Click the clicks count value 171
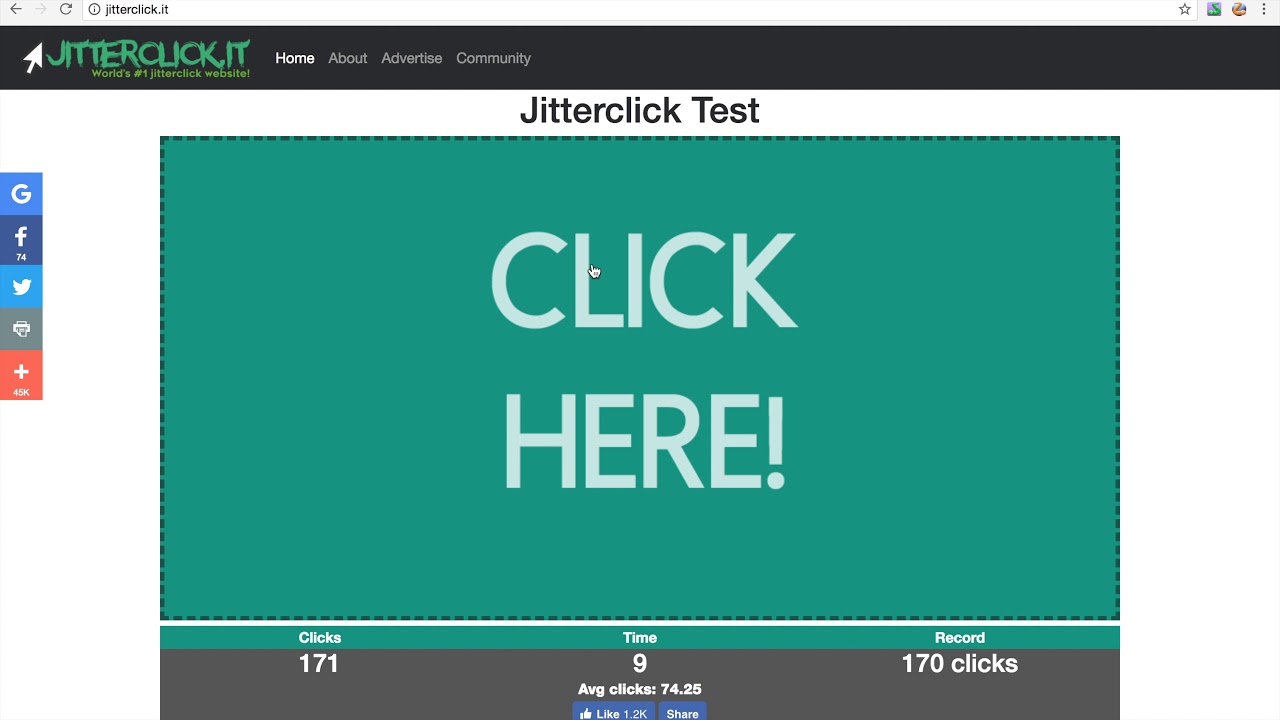 point(319,664)
